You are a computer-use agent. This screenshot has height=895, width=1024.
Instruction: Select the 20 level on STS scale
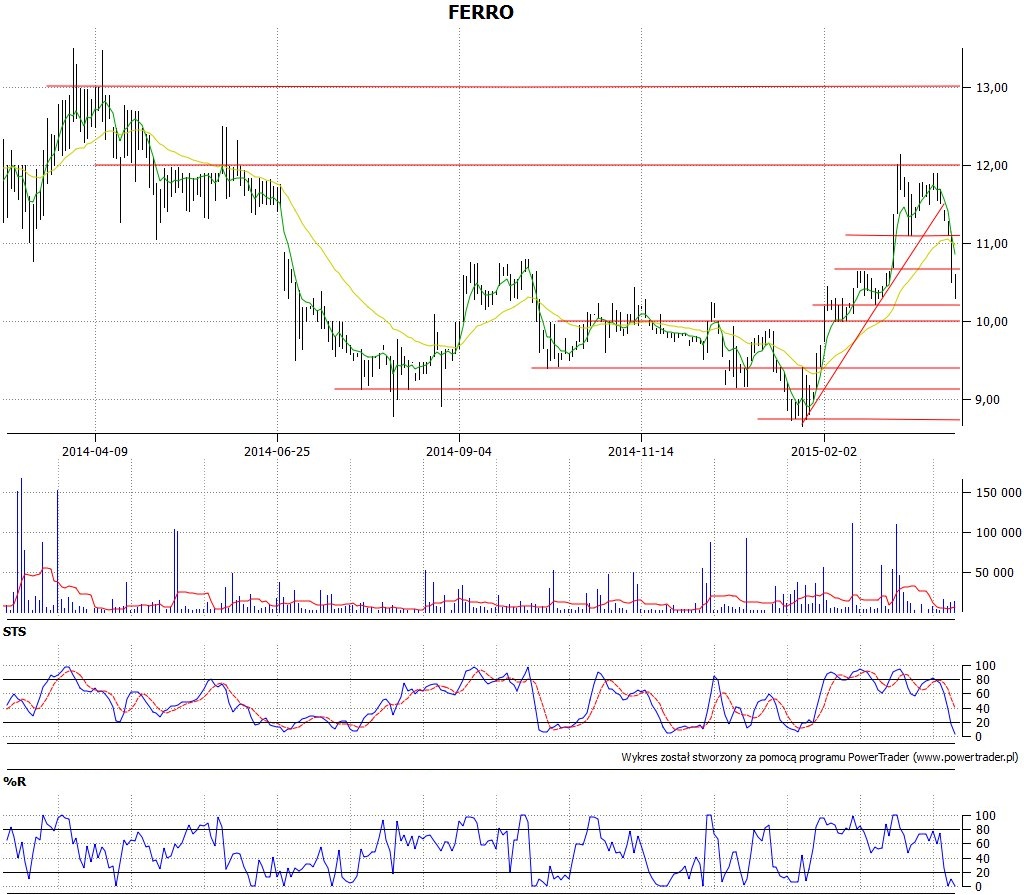[x=982, y=723]
